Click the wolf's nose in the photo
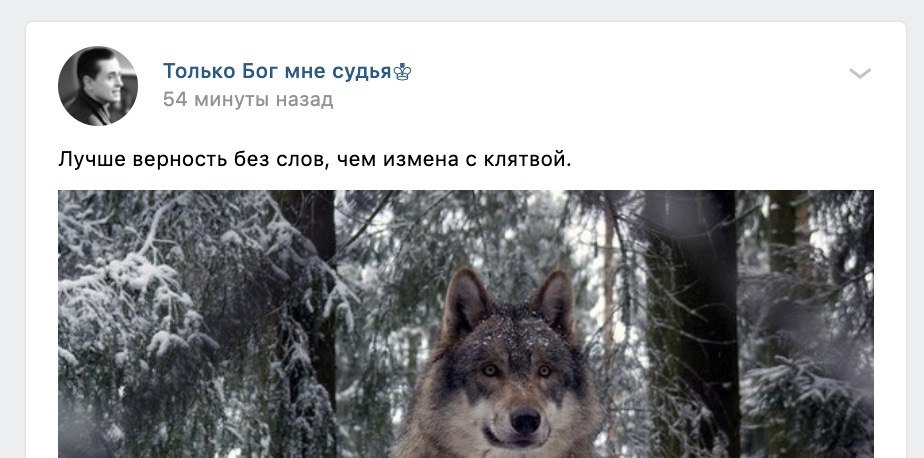 (x=525, y=421)
